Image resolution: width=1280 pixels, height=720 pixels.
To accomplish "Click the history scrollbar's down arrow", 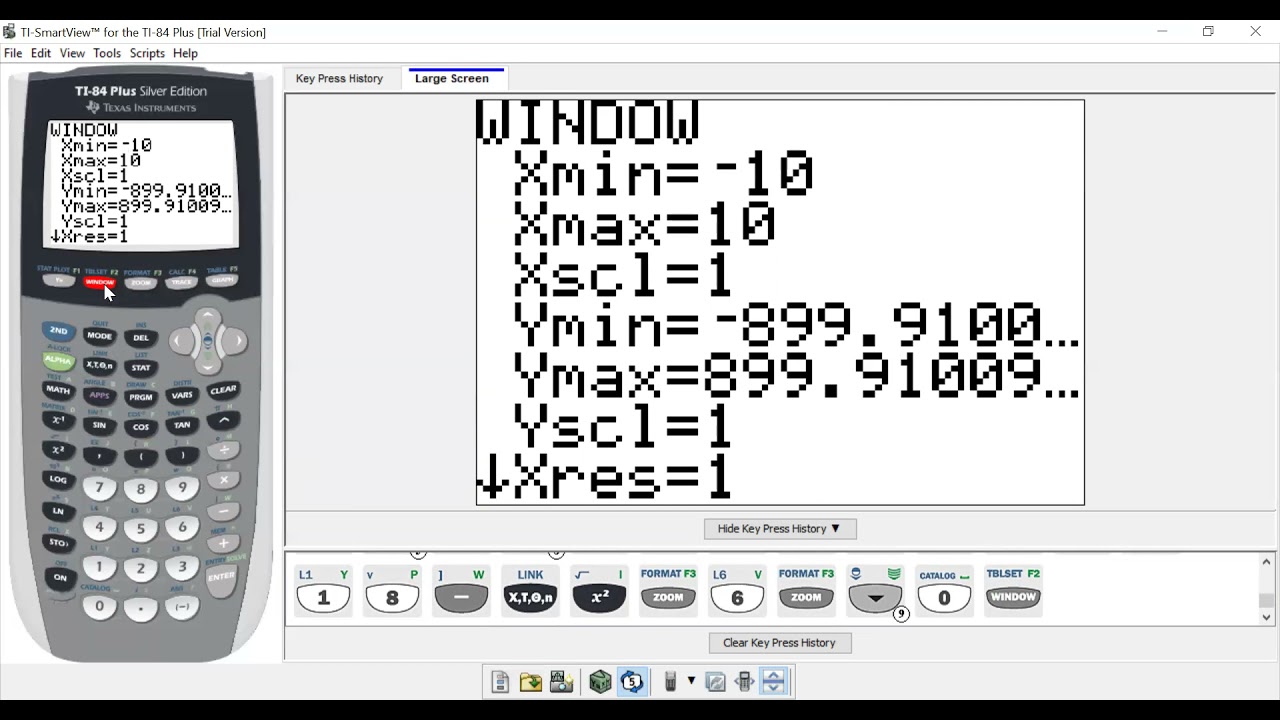I will point(1267,617).
